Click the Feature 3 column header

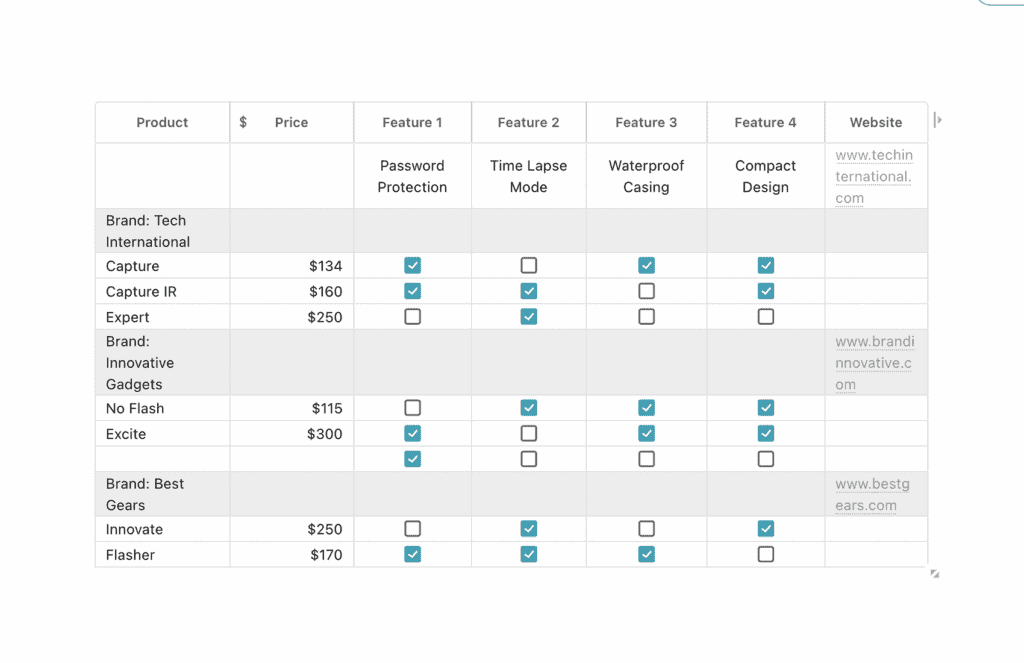[646, 123]
